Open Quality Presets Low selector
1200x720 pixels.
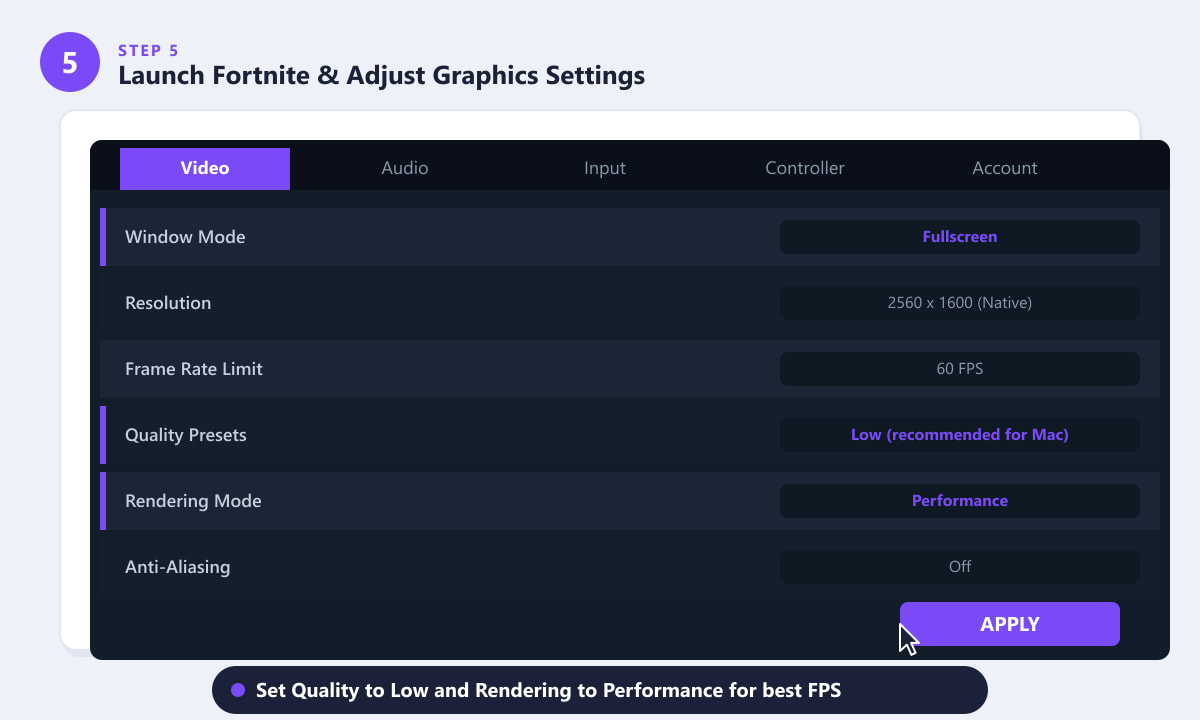pyautogui.click(x=960, y=435)
